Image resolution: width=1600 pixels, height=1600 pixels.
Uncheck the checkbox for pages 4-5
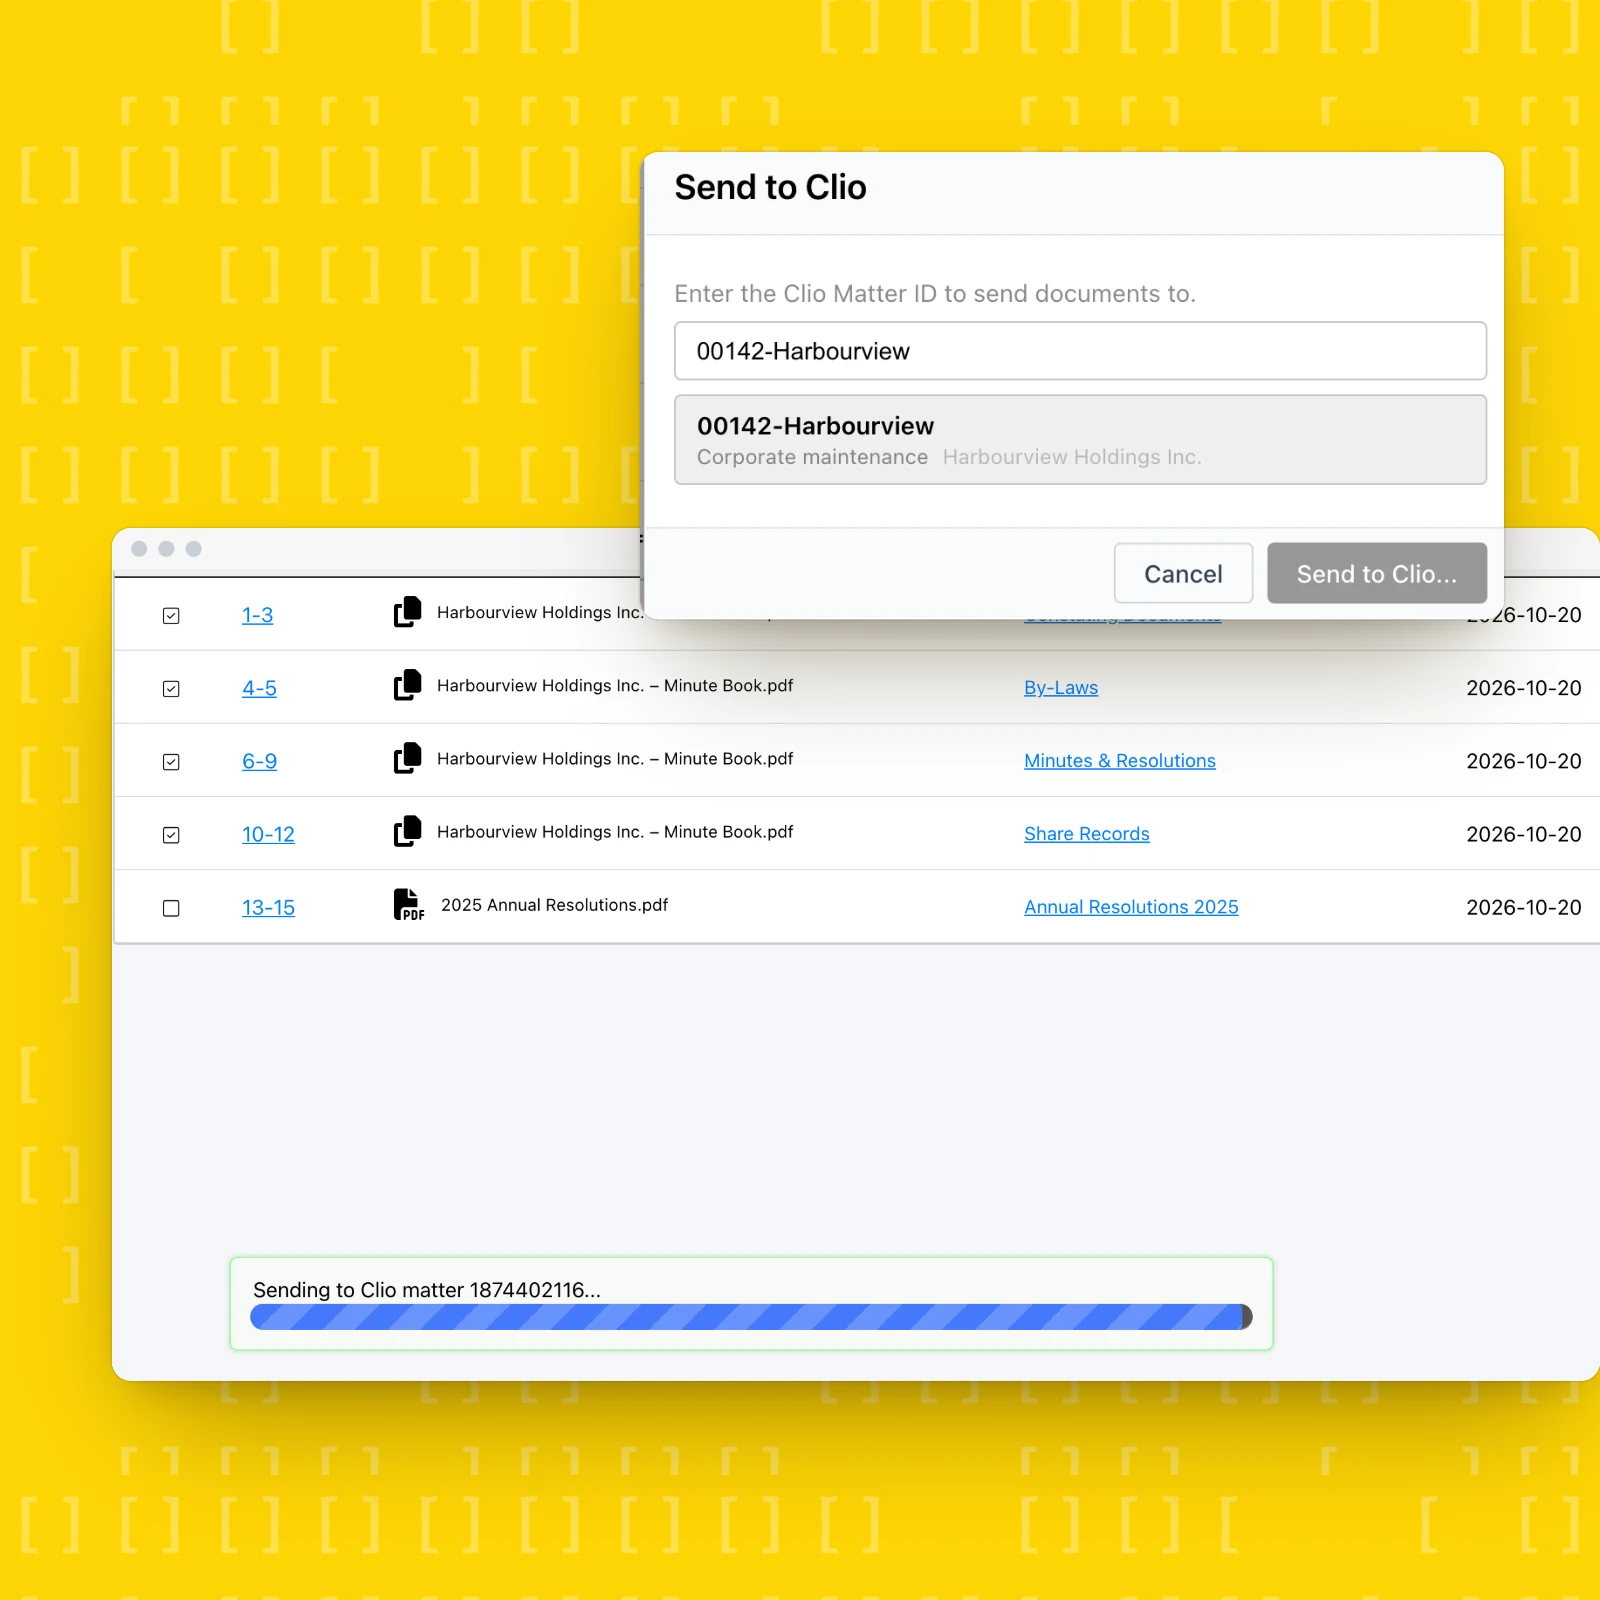(171, 689)
